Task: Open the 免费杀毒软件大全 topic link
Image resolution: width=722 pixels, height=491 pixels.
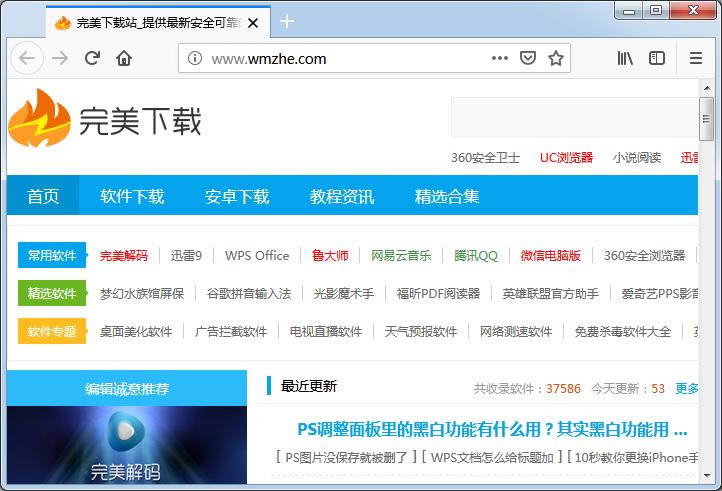Action: pos(623,331)
